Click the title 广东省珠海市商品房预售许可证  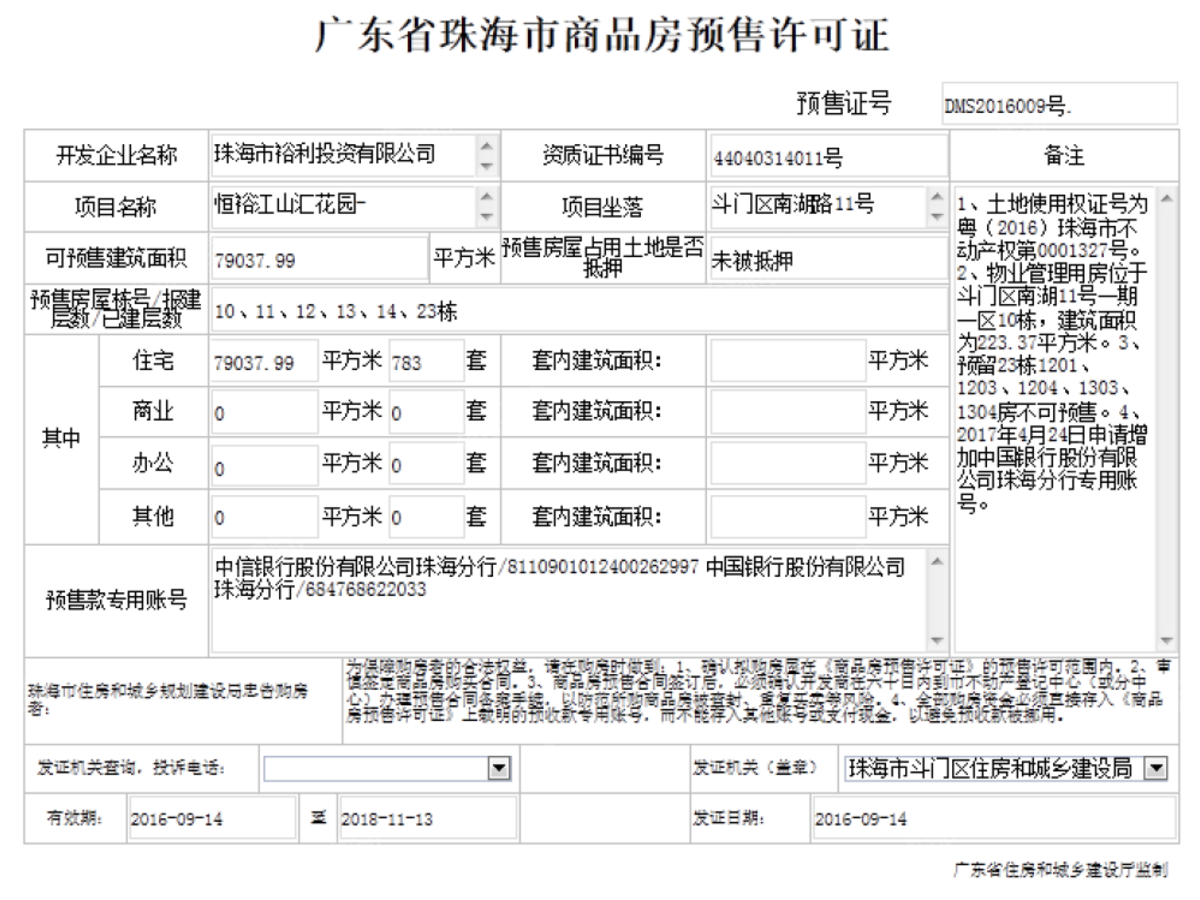pos(601,37)
